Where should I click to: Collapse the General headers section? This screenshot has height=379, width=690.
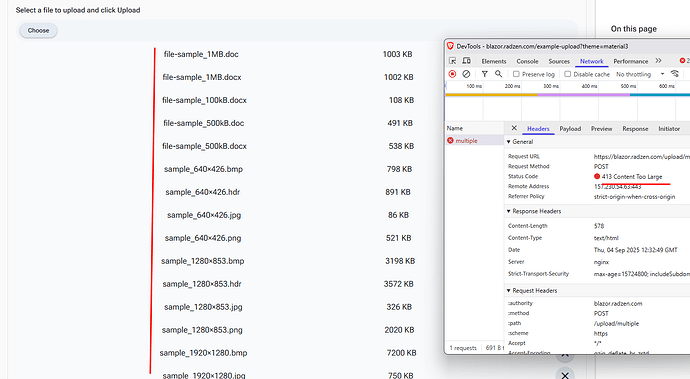520,142
